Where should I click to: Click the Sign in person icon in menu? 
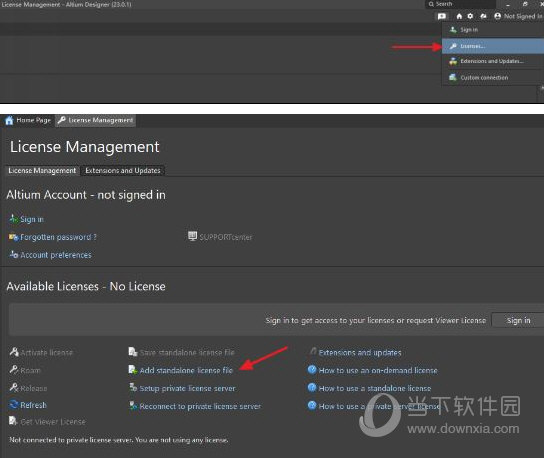click(x=453, y=29)
